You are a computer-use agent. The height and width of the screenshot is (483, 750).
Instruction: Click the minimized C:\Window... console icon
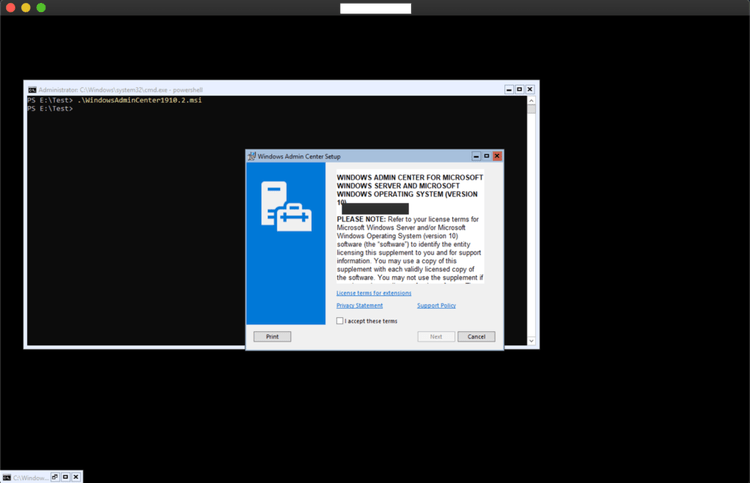[x=7, y=477]
